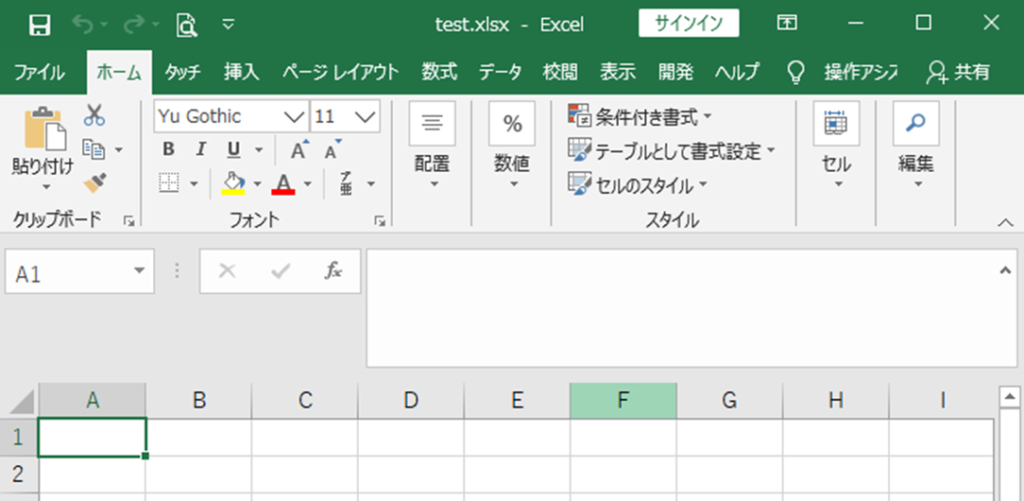Decrease font size with the smaller A icon
The height and width of the screenshot is (501, 1024).
[x=333, y=150]
